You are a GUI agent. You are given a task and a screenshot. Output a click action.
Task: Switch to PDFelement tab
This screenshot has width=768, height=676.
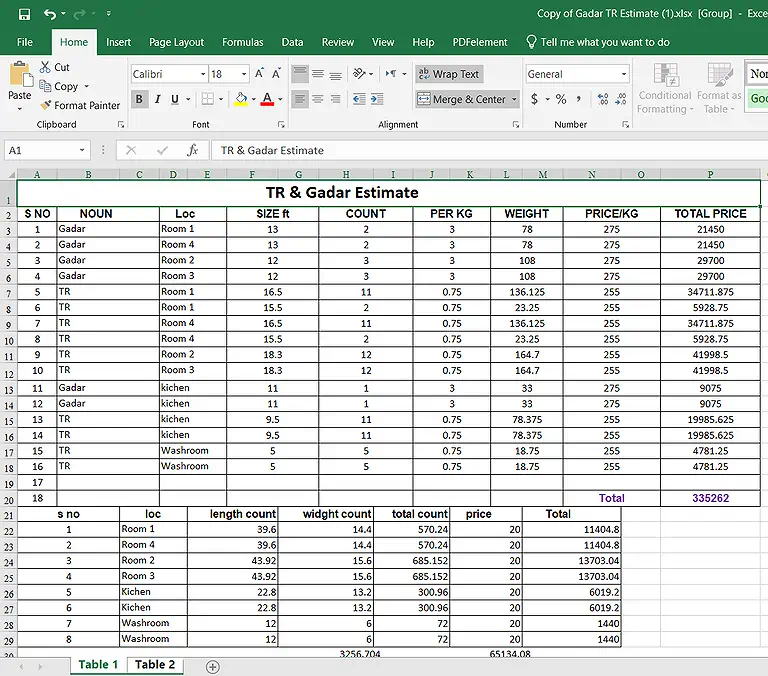pos(480,42)
